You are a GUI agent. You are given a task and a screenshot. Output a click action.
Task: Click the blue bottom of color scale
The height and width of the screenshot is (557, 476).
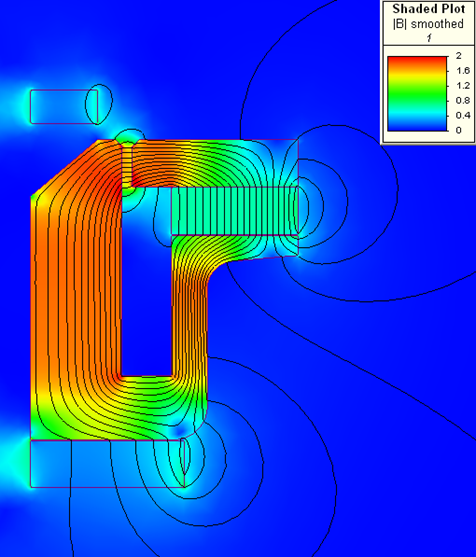[x=417, y=125]
